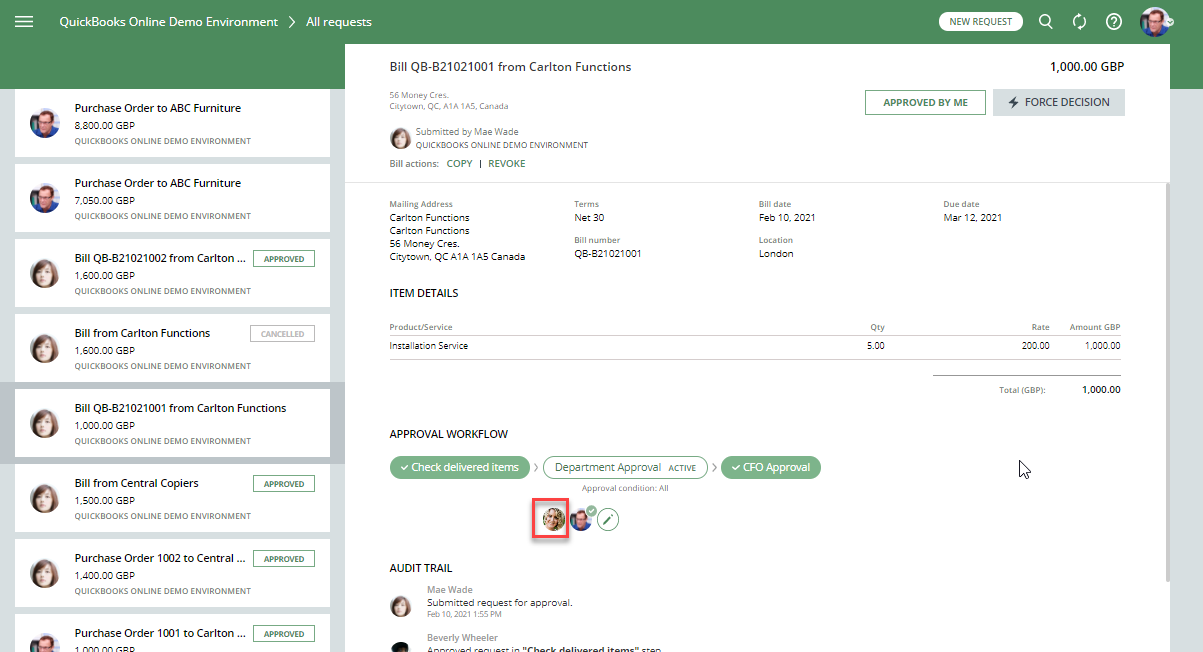The image size is (1203, 652).
Task: Click avatar on cancelled Carlton Functions bill card
Action: click(x=44, y=348)
